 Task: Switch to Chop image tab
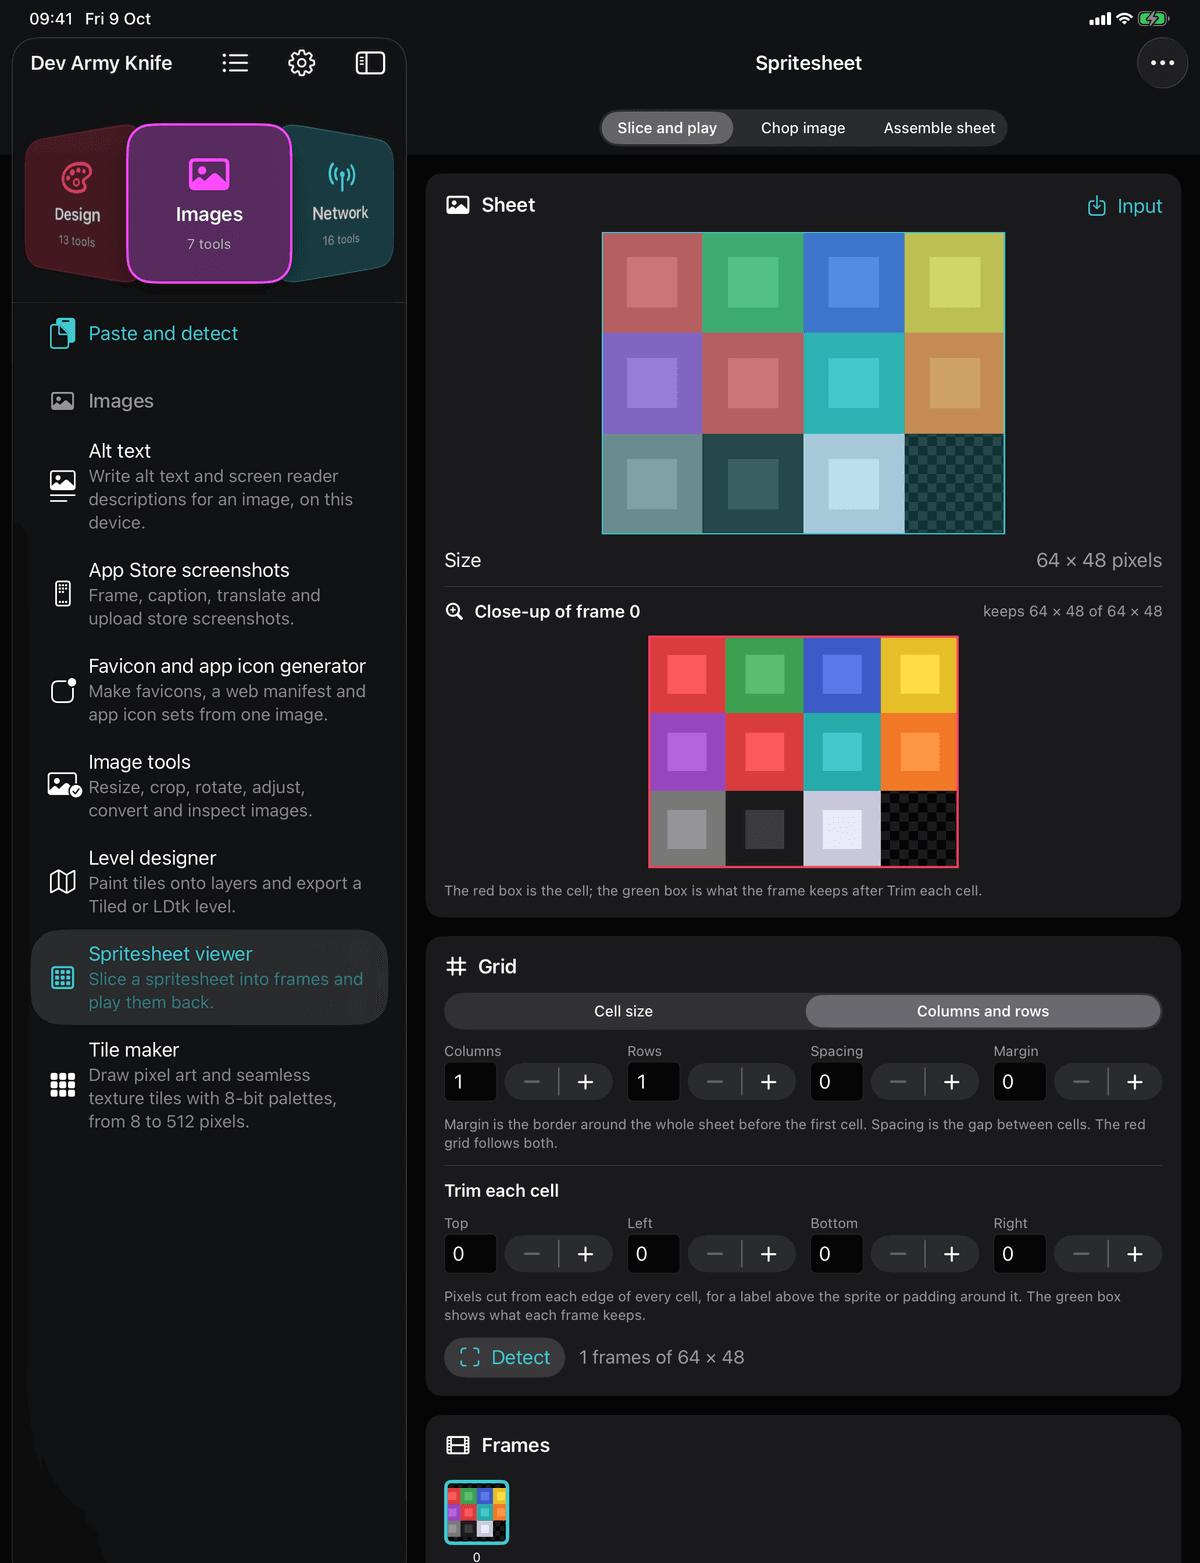click(x=803, y=128)
